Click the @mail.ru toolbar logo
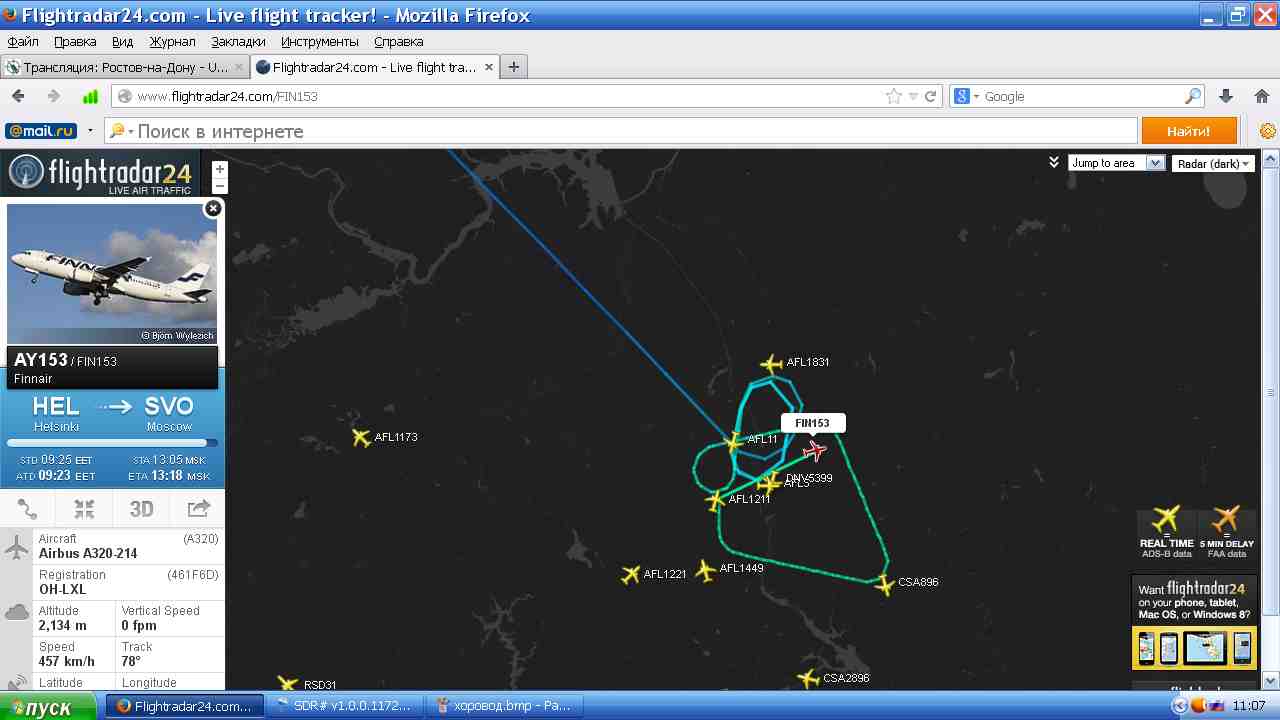Image resolution: width=1280 pixels, height=720 pixels. 41,131
